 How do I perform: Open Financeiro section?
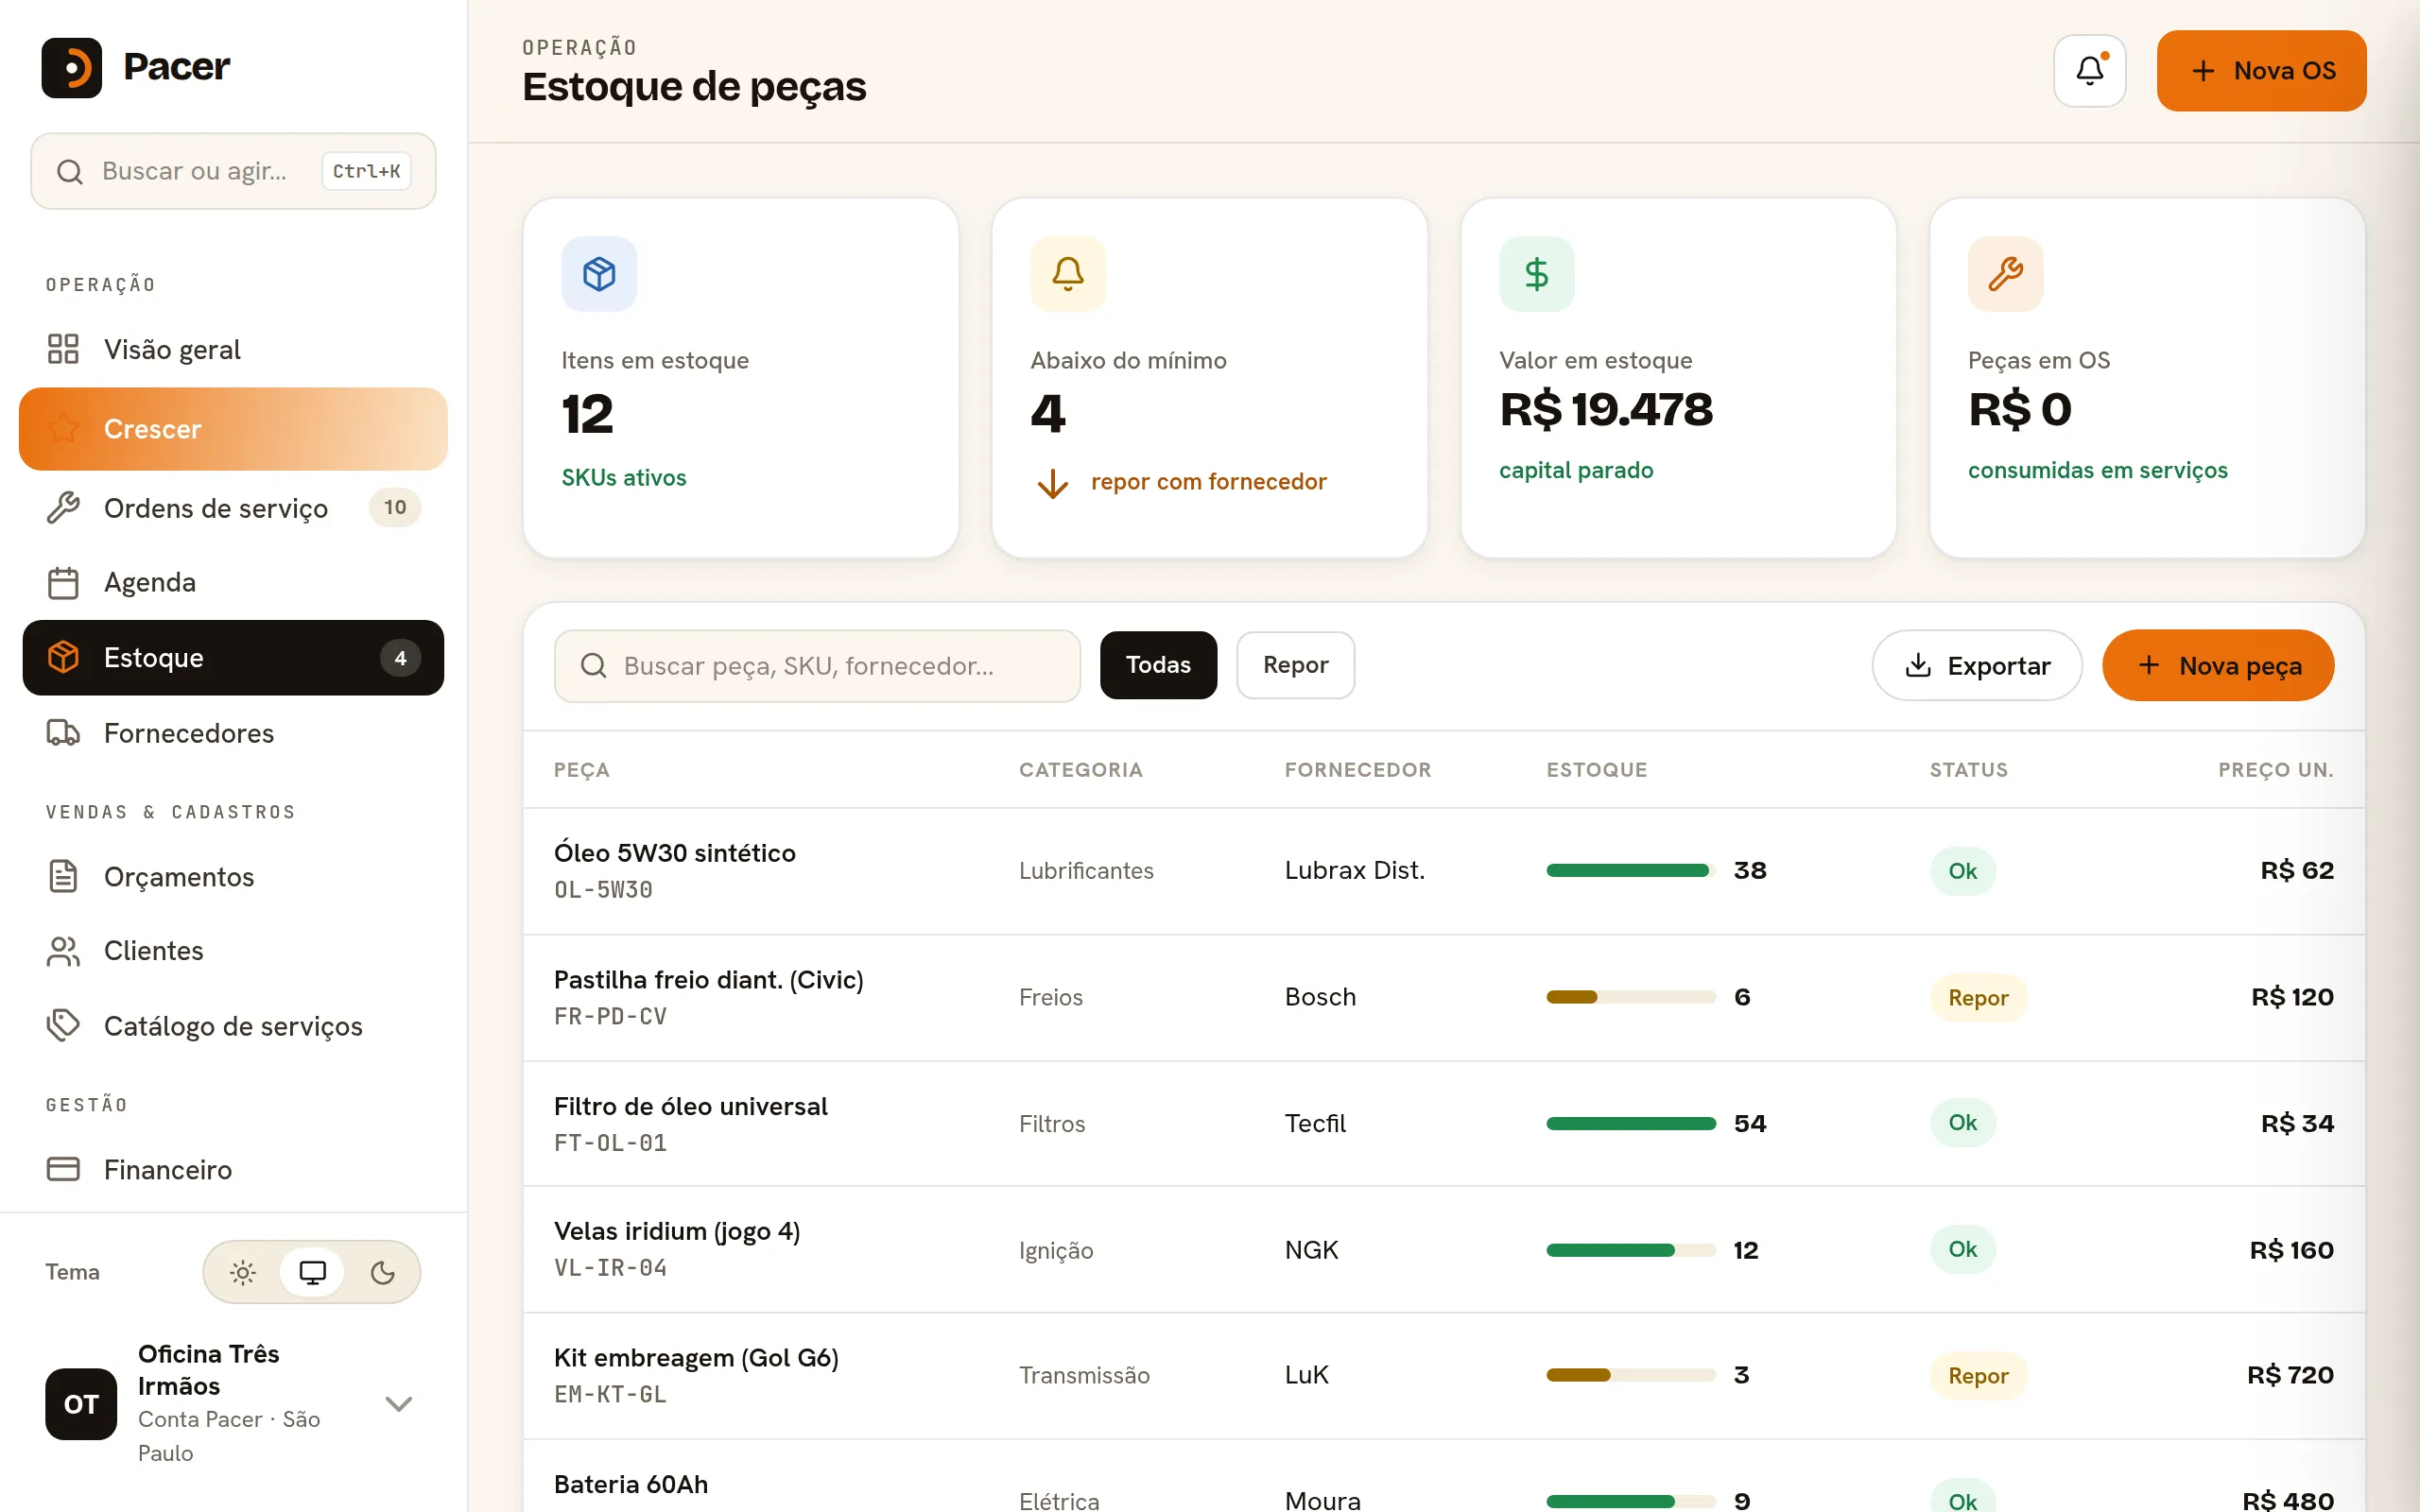tap(233, 1169)
